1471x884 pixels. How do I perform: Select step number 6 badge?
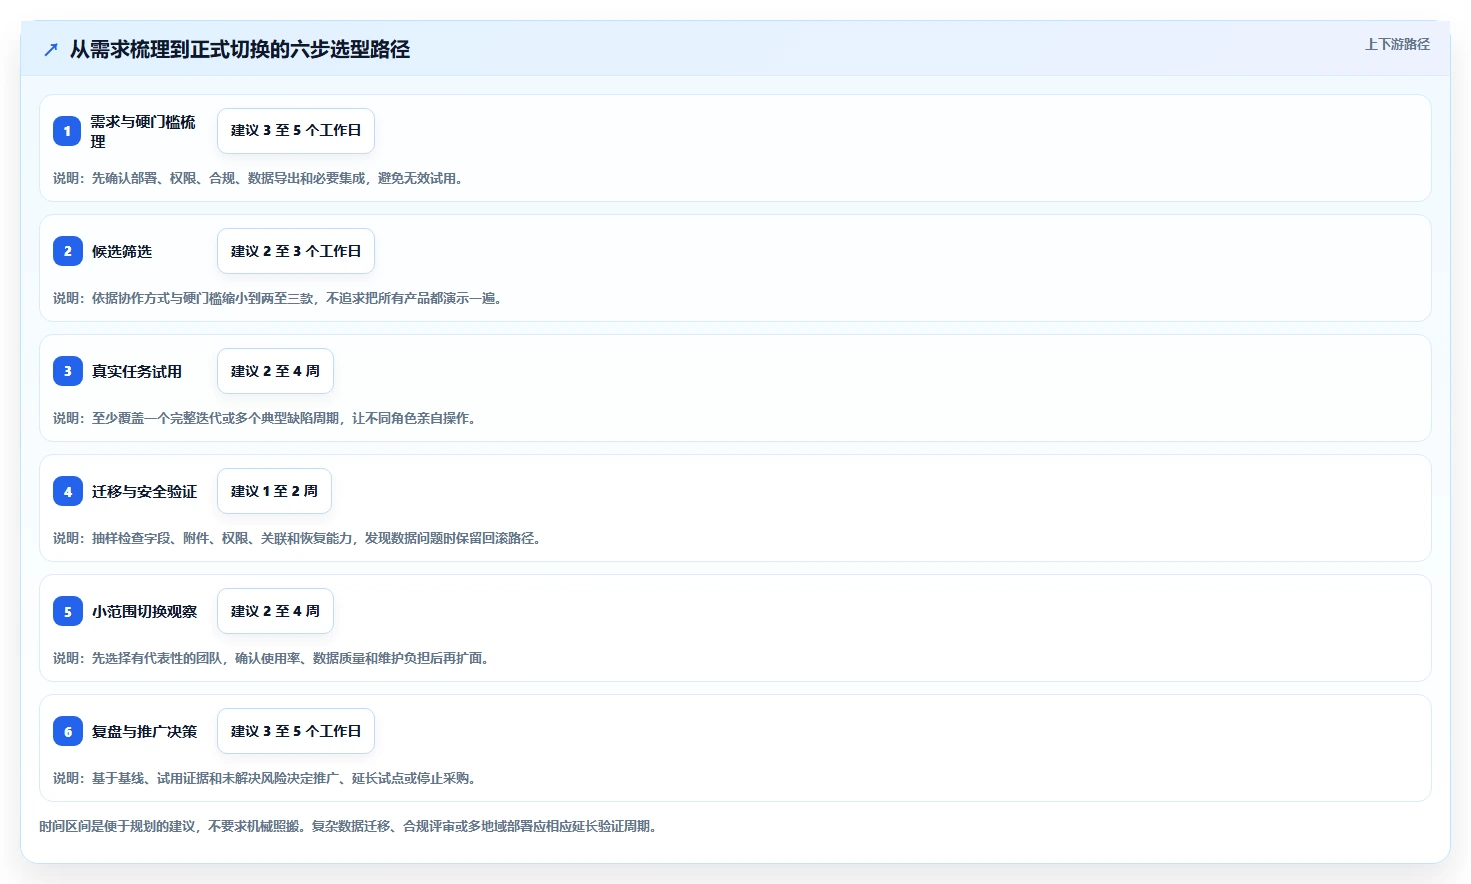pyautogui.click(x=67, y=731)
